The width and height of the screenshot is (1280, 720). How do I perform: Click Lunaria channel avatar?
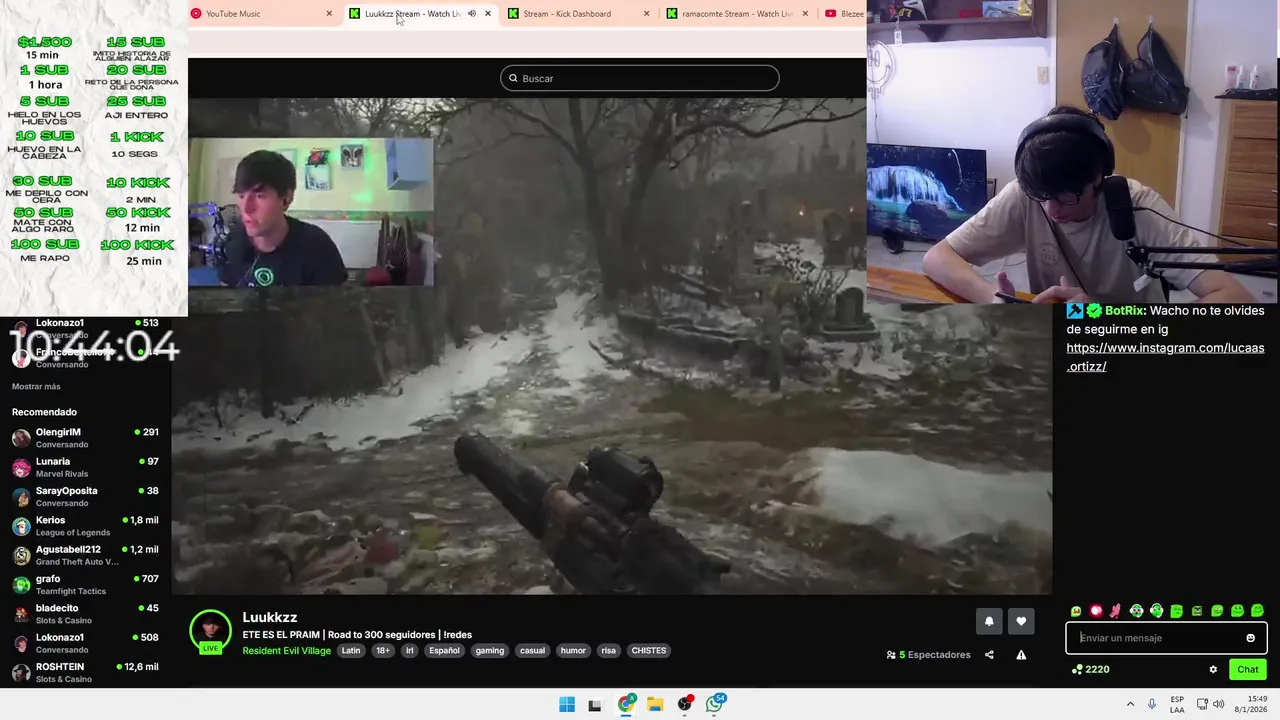pos(21,467)
